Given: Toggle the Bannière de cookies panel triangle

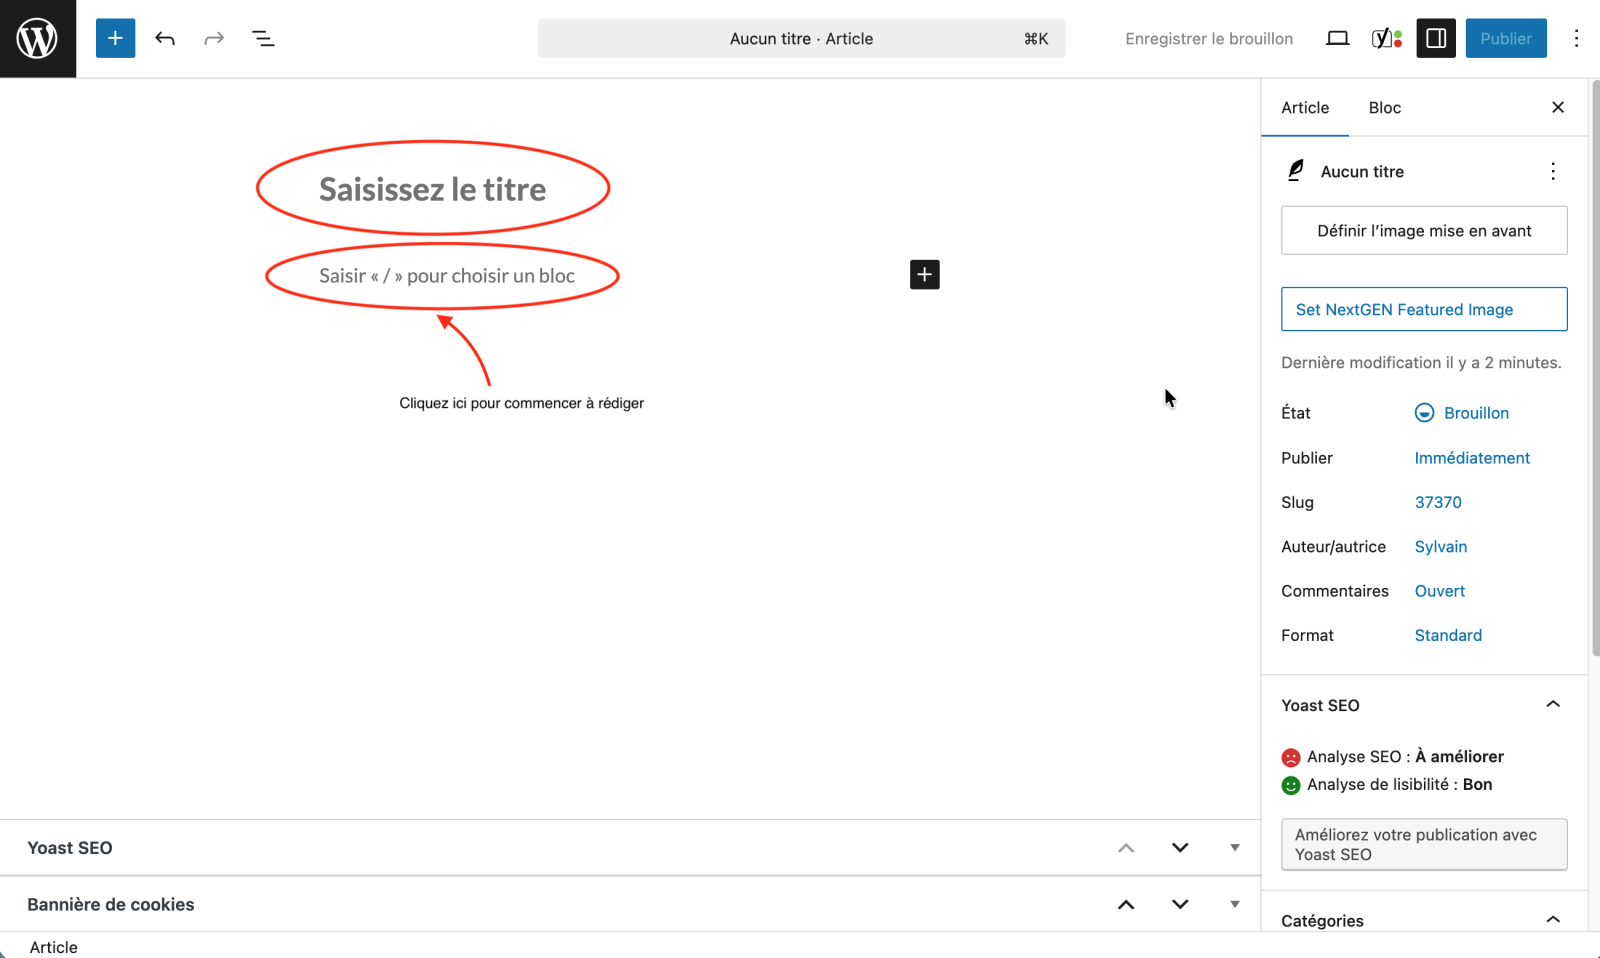Looking at the screenshot, I should [x=1234, y=904].
